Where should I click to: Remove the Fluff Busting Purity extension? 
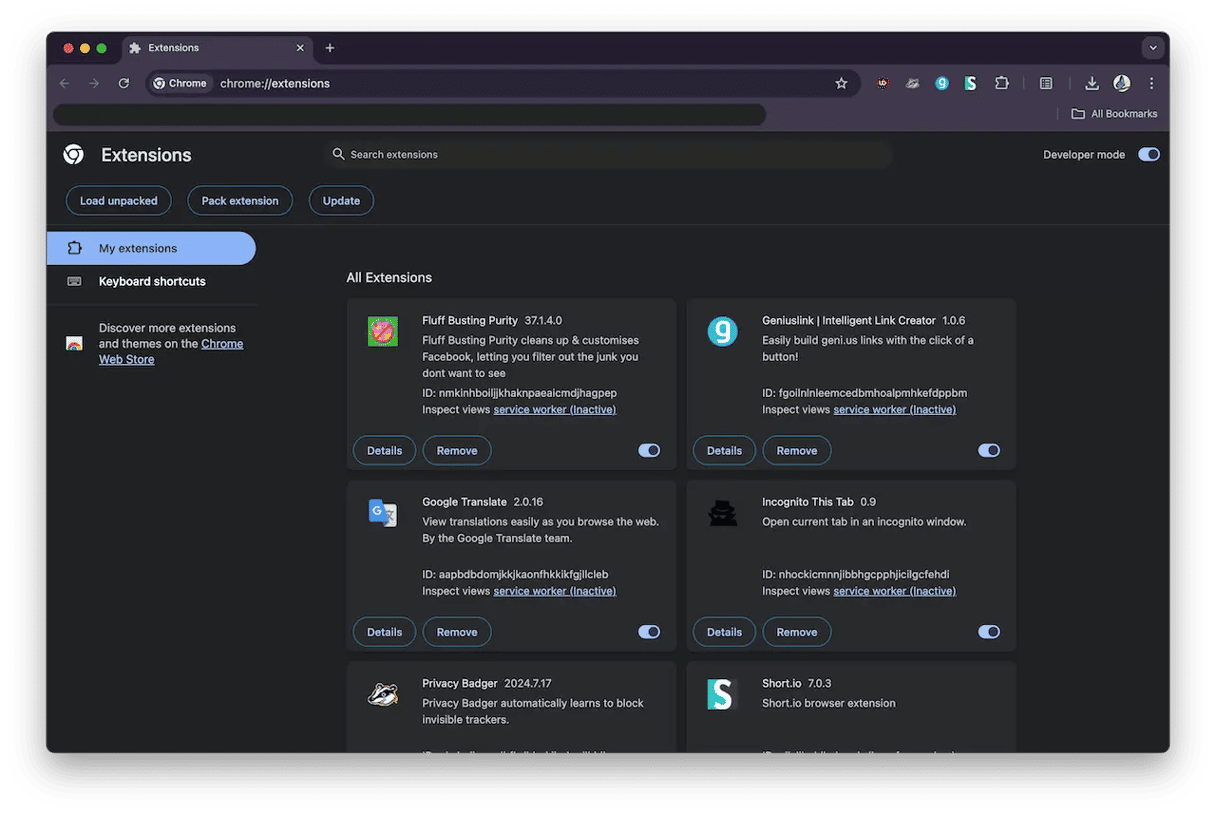pos(457,451)
